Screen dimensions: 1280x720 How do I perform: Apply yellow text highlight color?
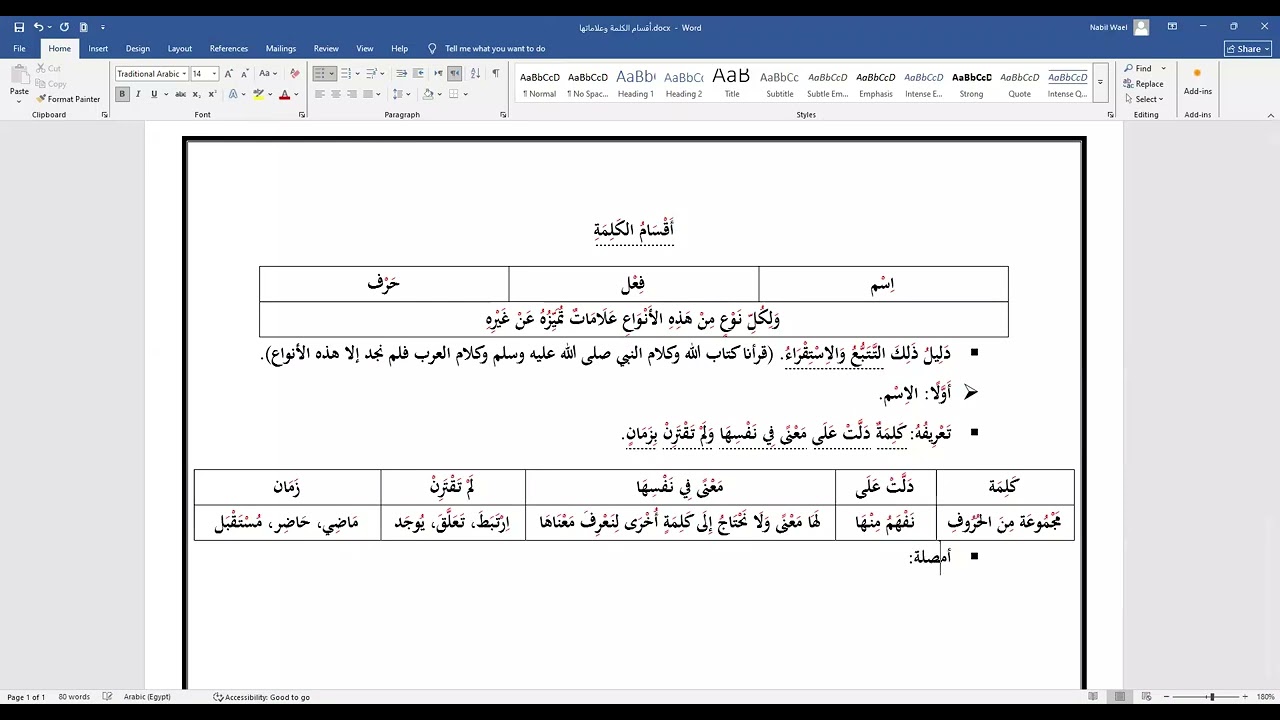258,94
